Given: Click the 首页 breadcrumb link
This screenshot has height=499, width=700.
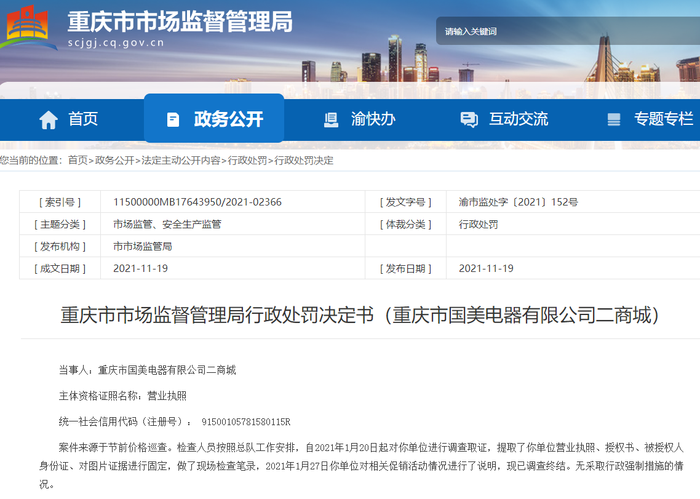Looking at the screenshot, I should click(78, 160).
